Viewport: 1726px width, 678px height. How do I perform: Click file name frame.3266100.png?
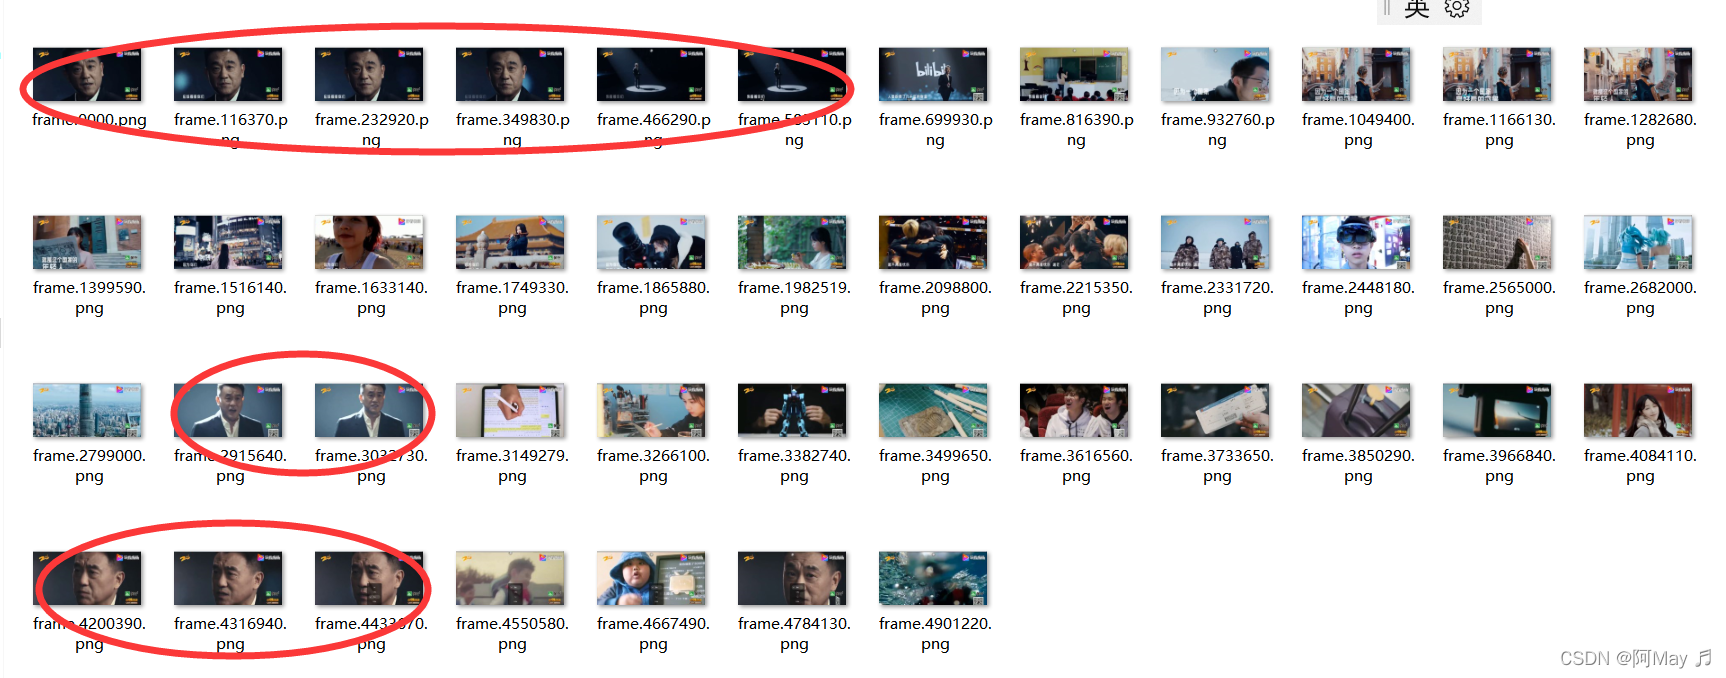click(x=653, y=466)
